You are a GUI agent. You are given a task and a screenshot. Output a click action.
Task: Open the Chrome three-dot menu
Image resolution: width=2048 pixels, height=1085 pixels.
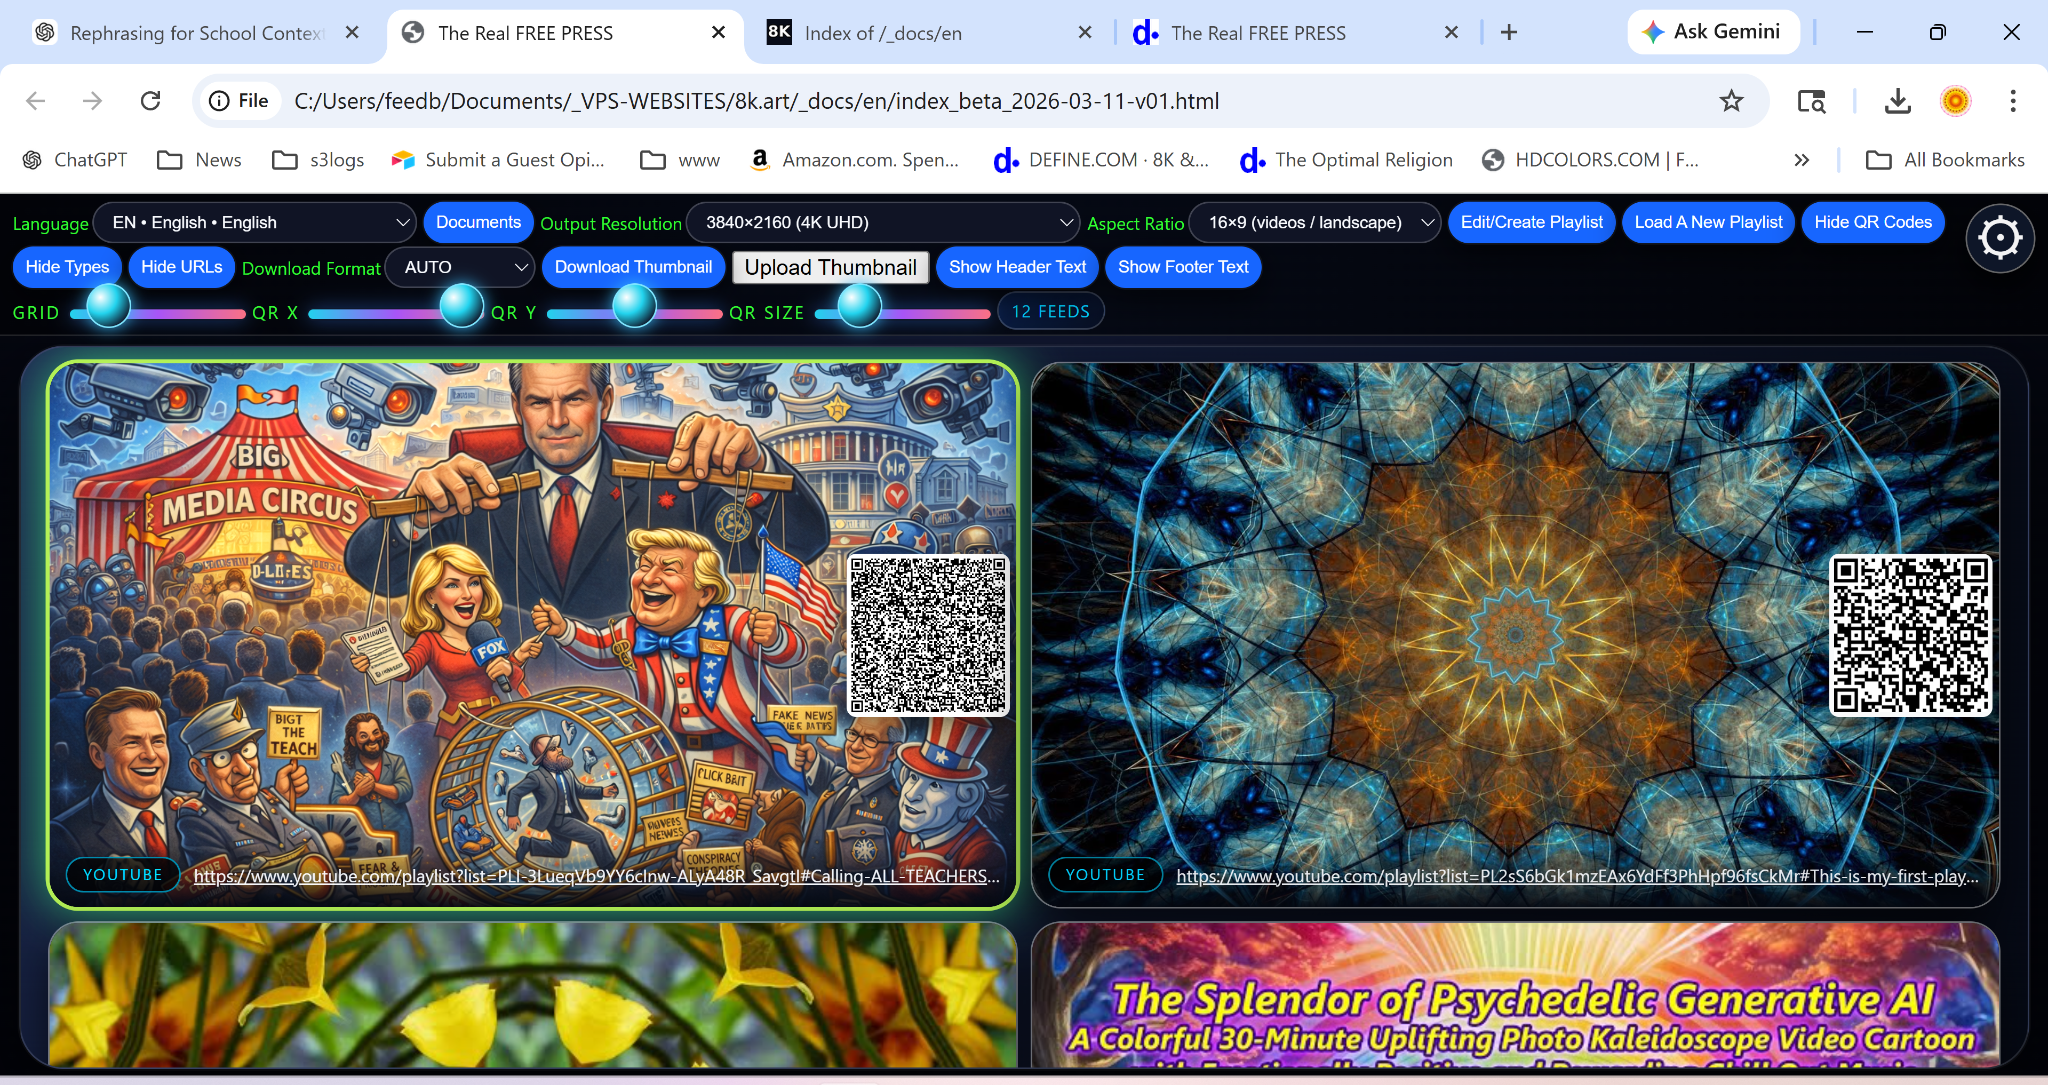point(2013,101)
